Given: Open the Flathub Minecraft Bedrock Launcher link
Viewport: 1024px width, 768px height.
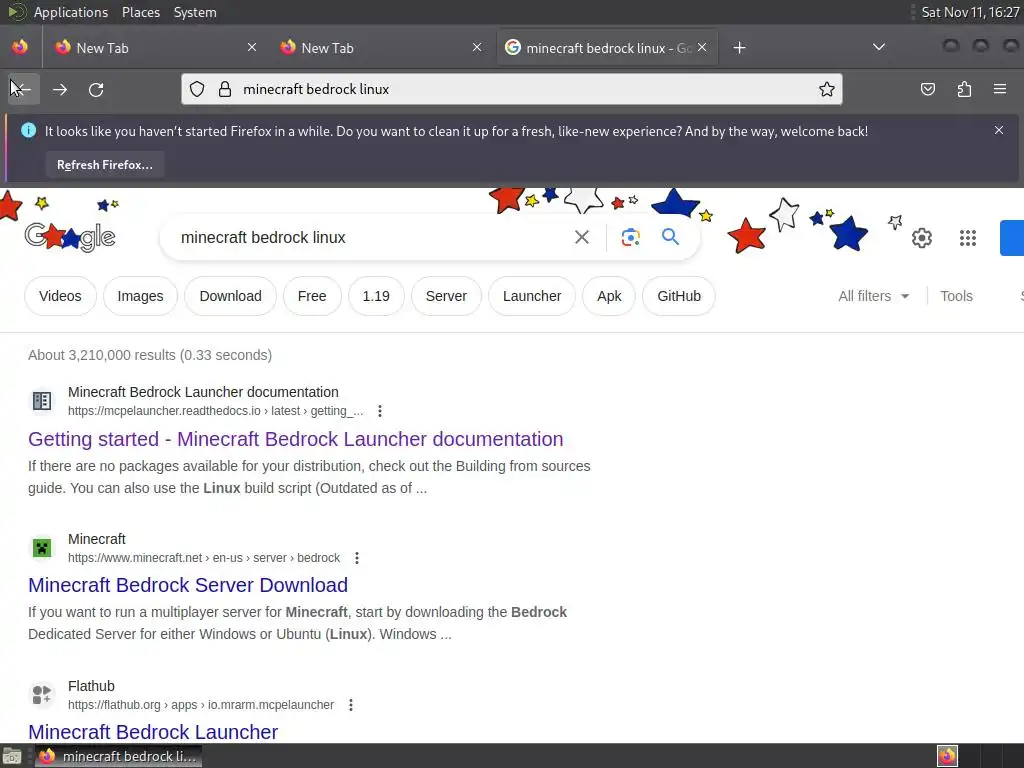Looking at the screenshot, I should pyautogui.click(x=153, y=731).
